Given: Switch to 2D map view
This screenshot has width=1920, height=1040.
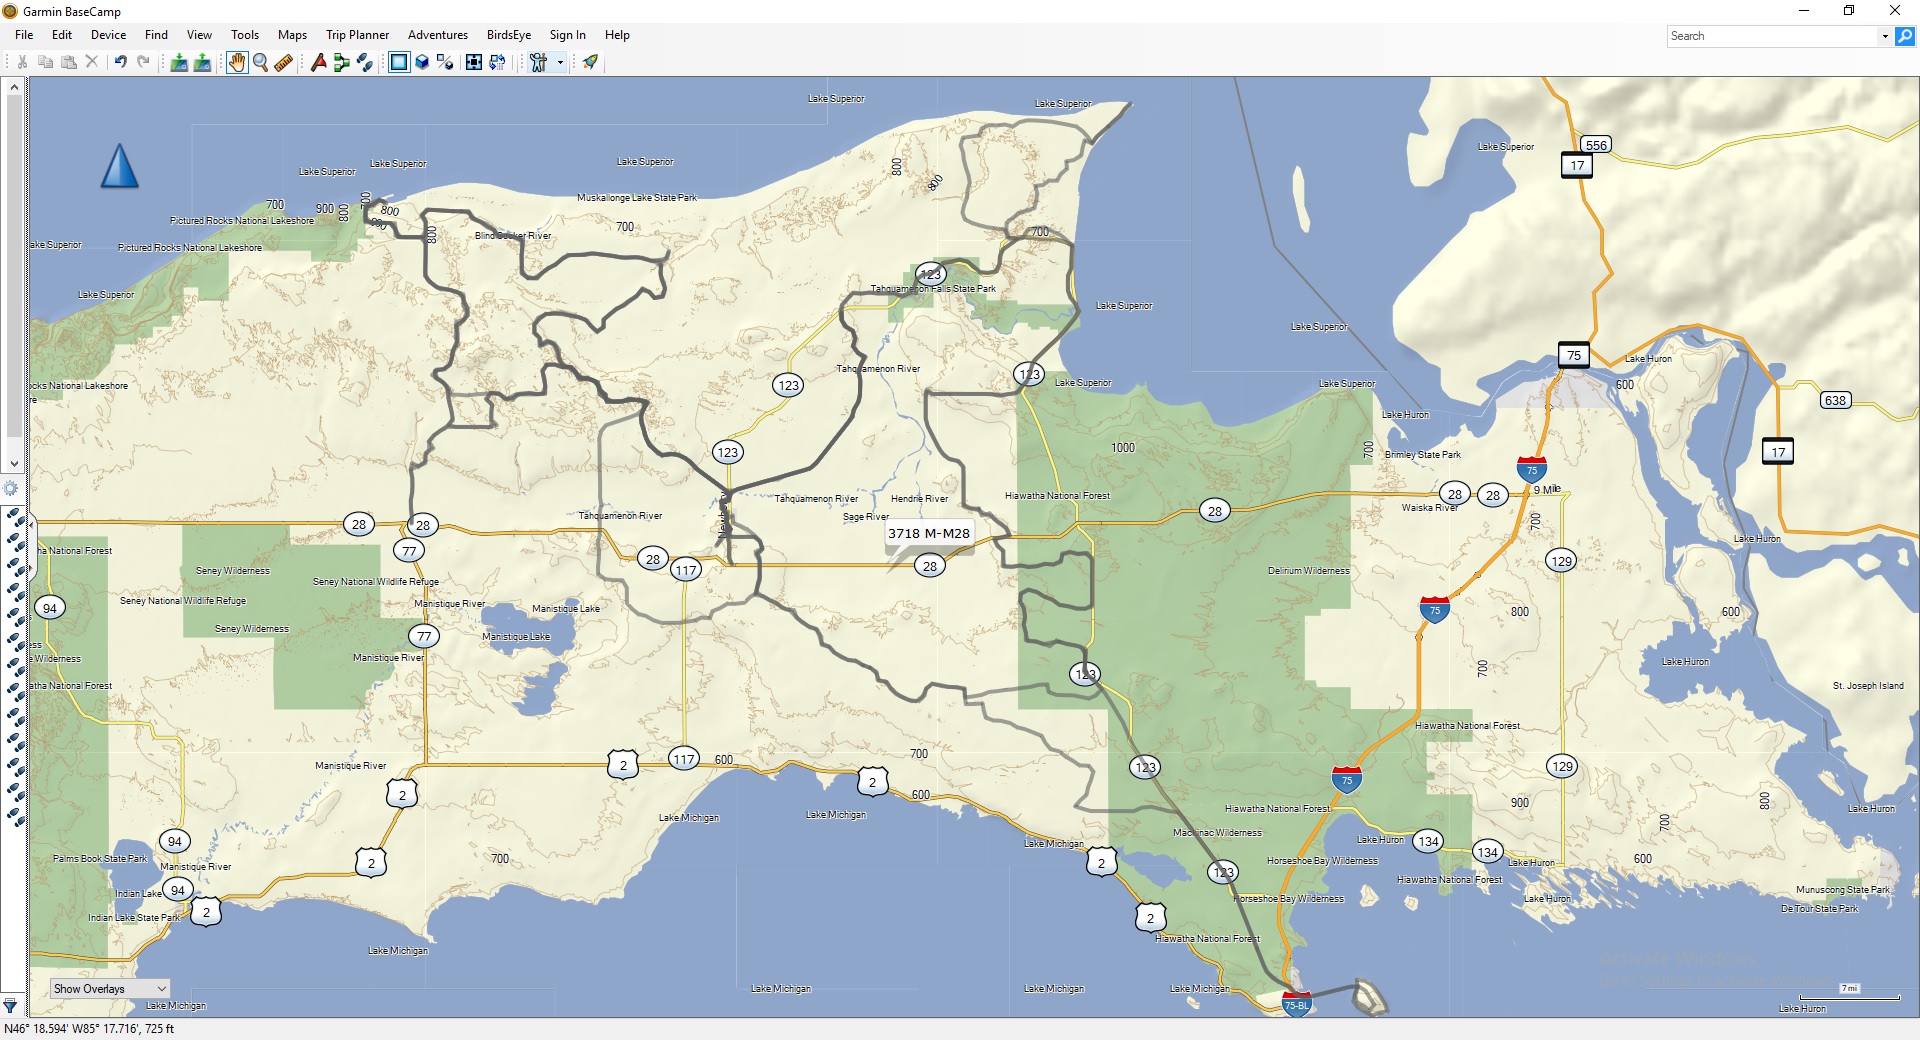Looking at the screenshot, I should click(399, 62).
